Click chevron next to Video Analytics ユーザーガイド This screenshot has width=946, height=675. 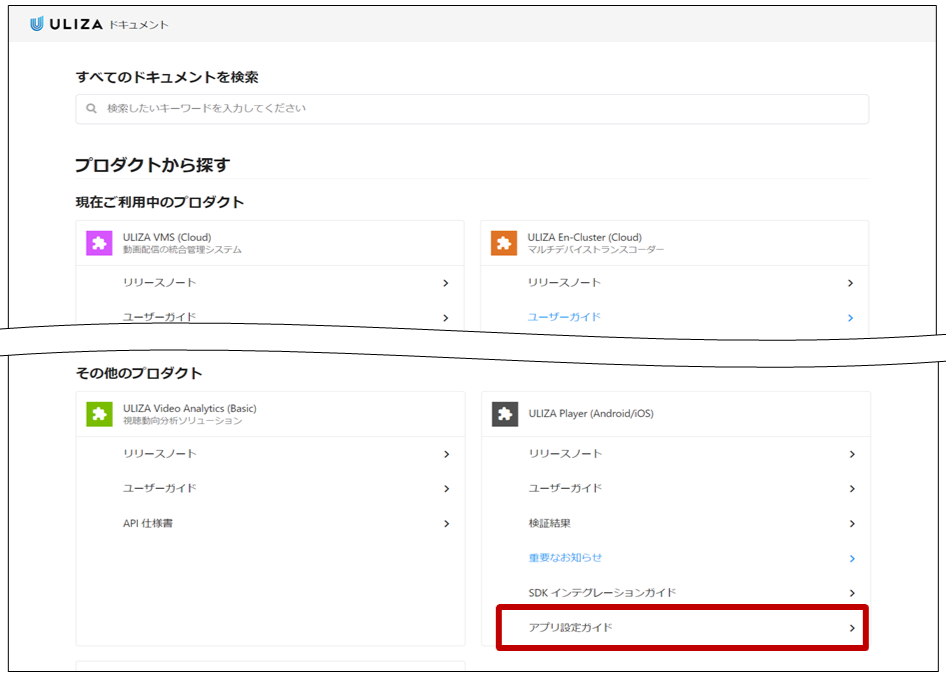tap(446, 489)
